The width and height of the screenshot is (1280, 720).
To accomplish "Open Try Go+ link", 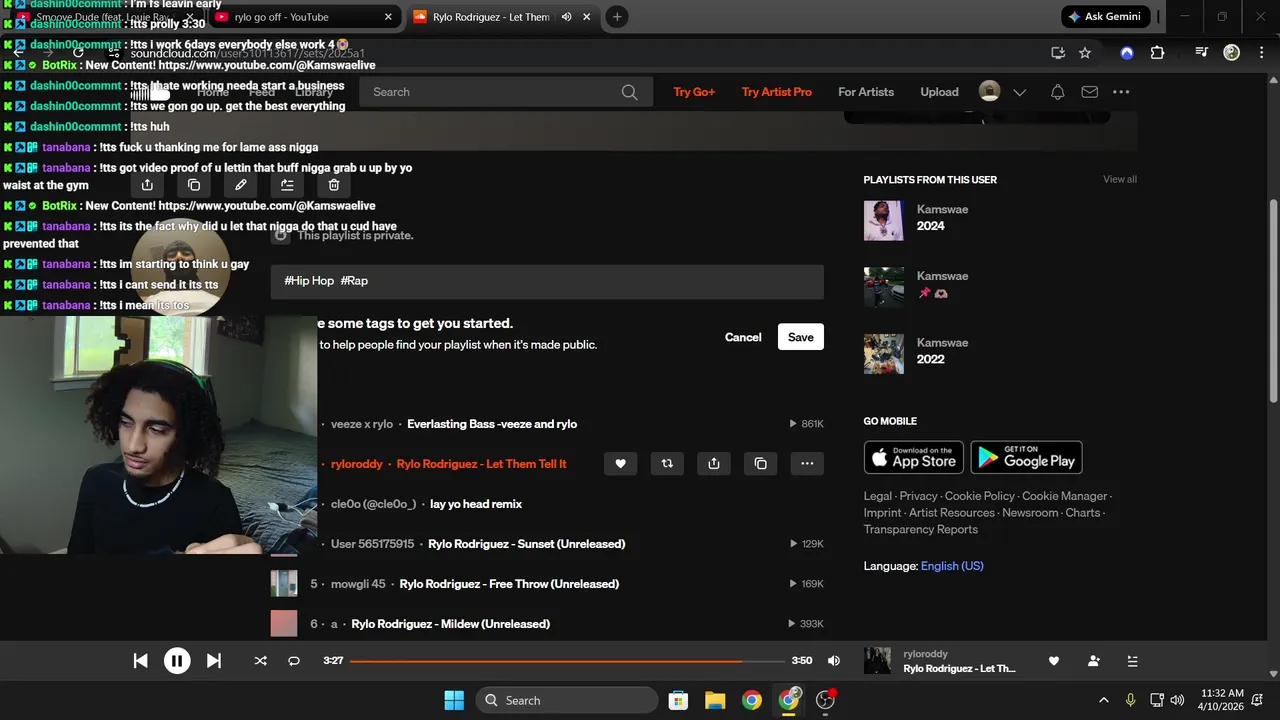I will coord(694,92).
